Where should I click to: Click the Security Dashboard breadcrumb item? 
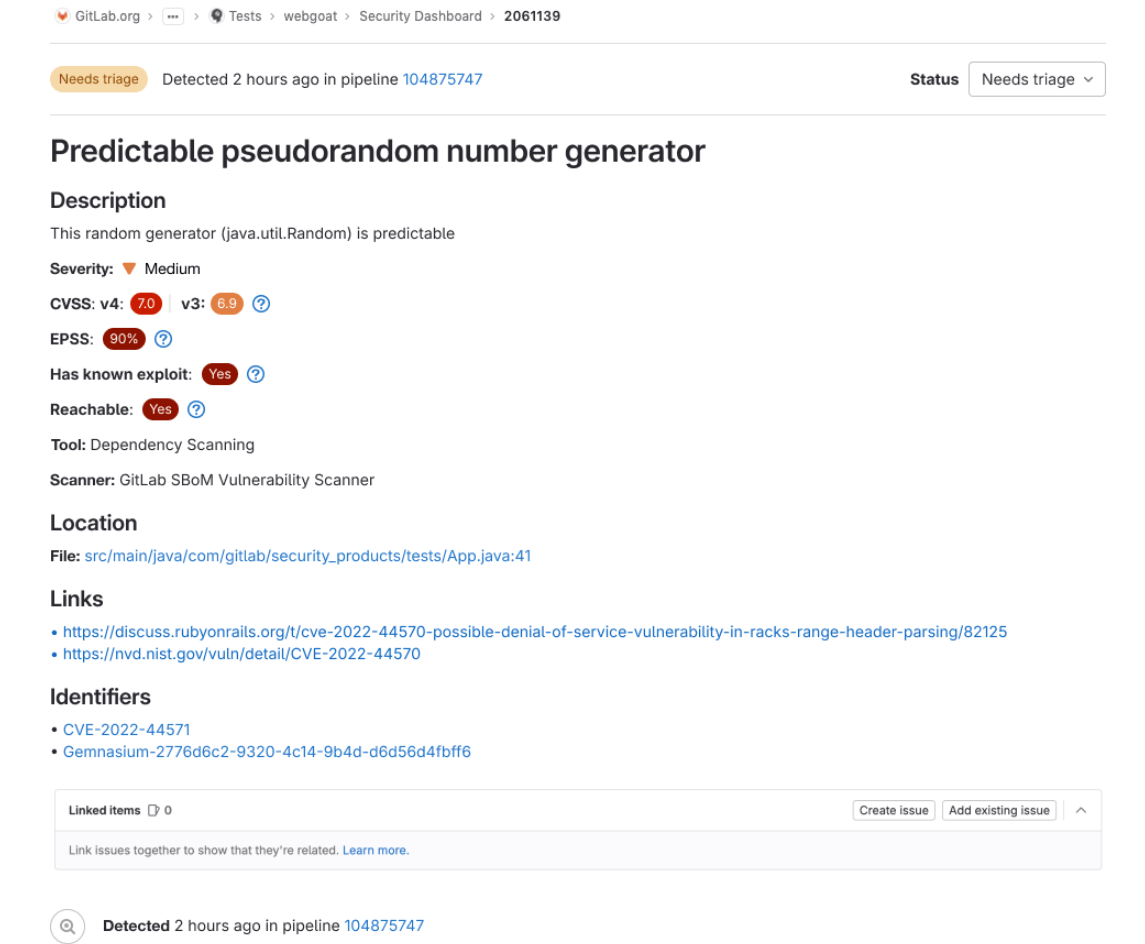tap(420, 16)
